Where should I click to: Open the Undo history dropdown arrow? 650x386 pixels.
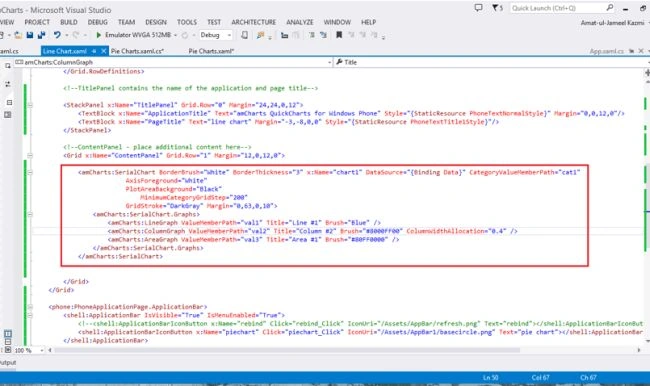66,35
